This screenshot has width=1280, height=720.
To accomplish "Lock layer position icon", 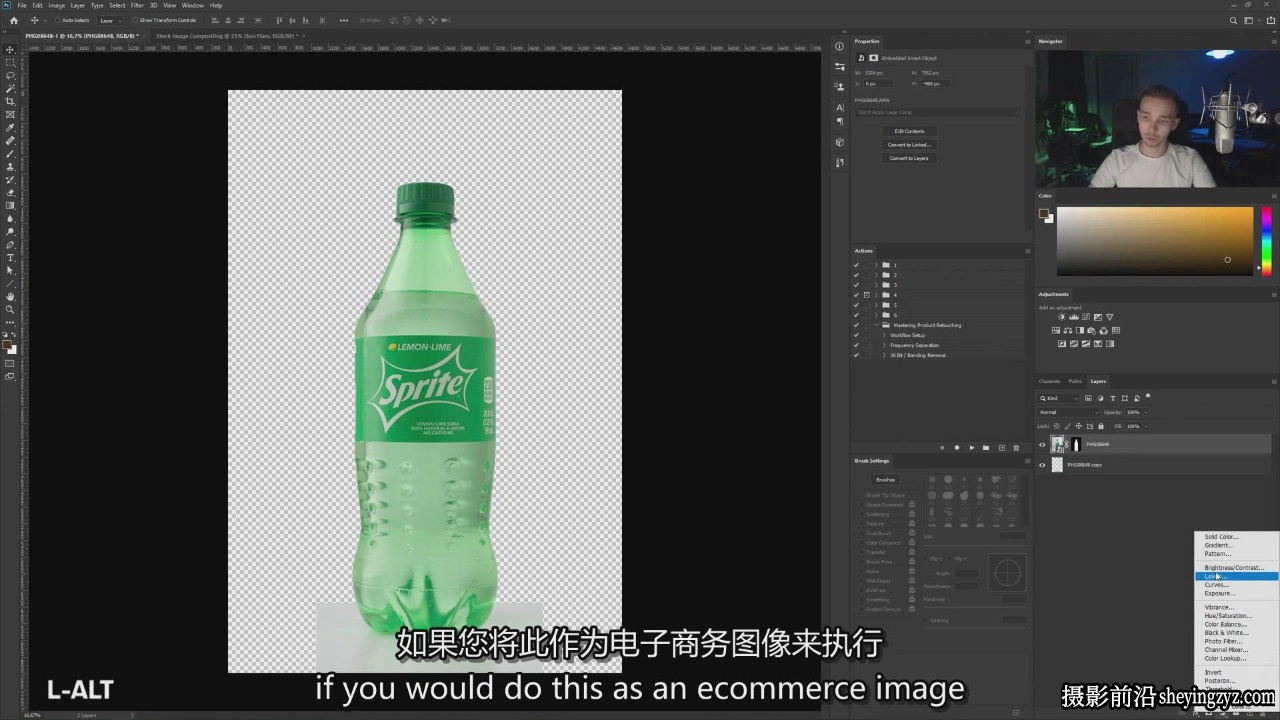I will point(1079,426).
